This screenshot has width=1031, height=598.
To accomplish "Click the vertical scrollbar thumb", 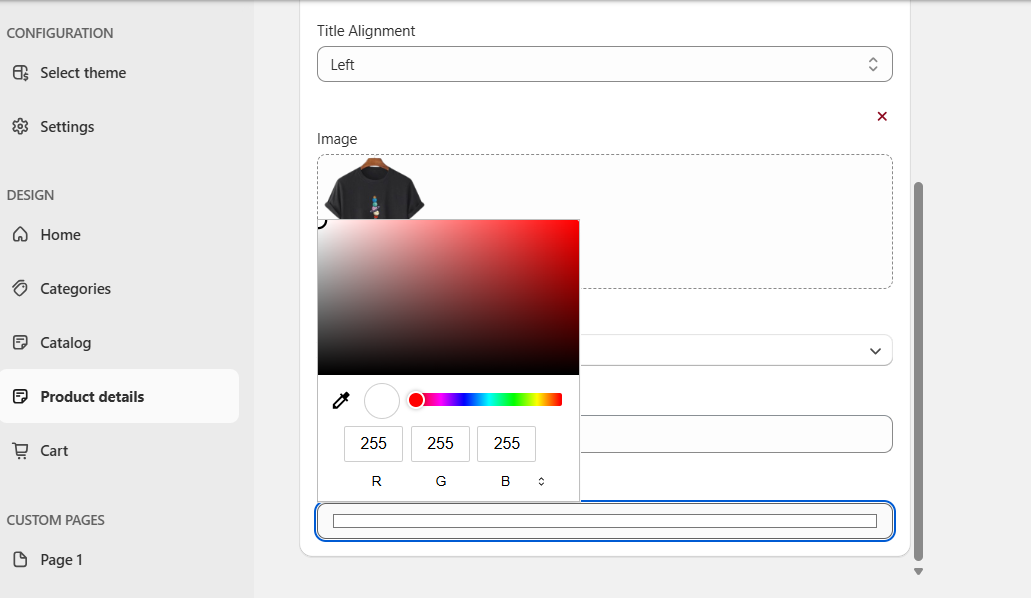I will [919, 372].
